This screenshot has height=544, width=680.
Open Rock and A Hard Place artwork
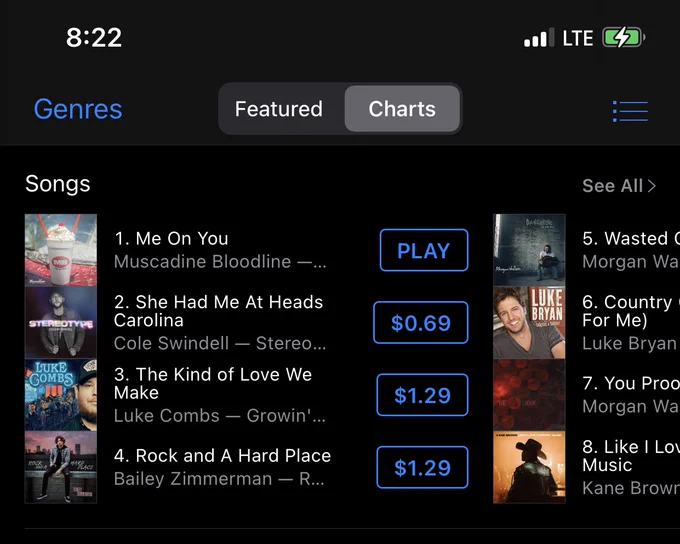61,467
